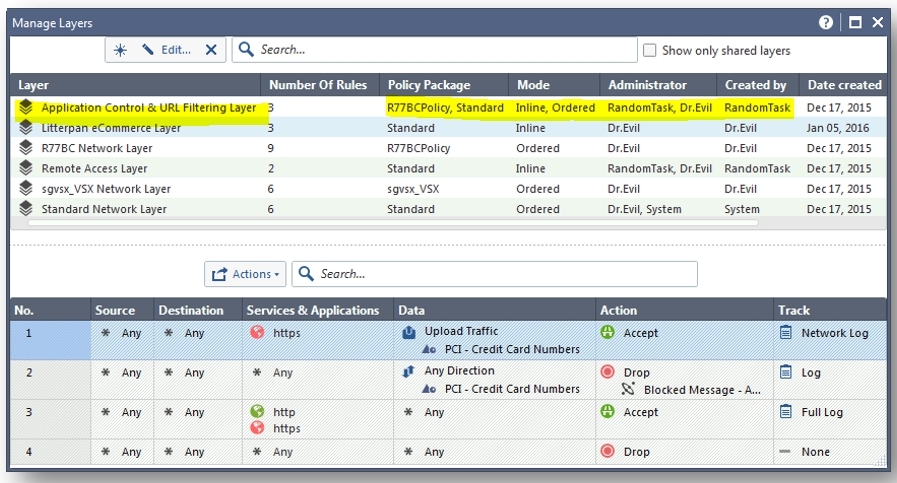This screenshot has width=897, height=483.
Task: Click the R77BC Network Layer stack icon
Action: pos(26,148)
